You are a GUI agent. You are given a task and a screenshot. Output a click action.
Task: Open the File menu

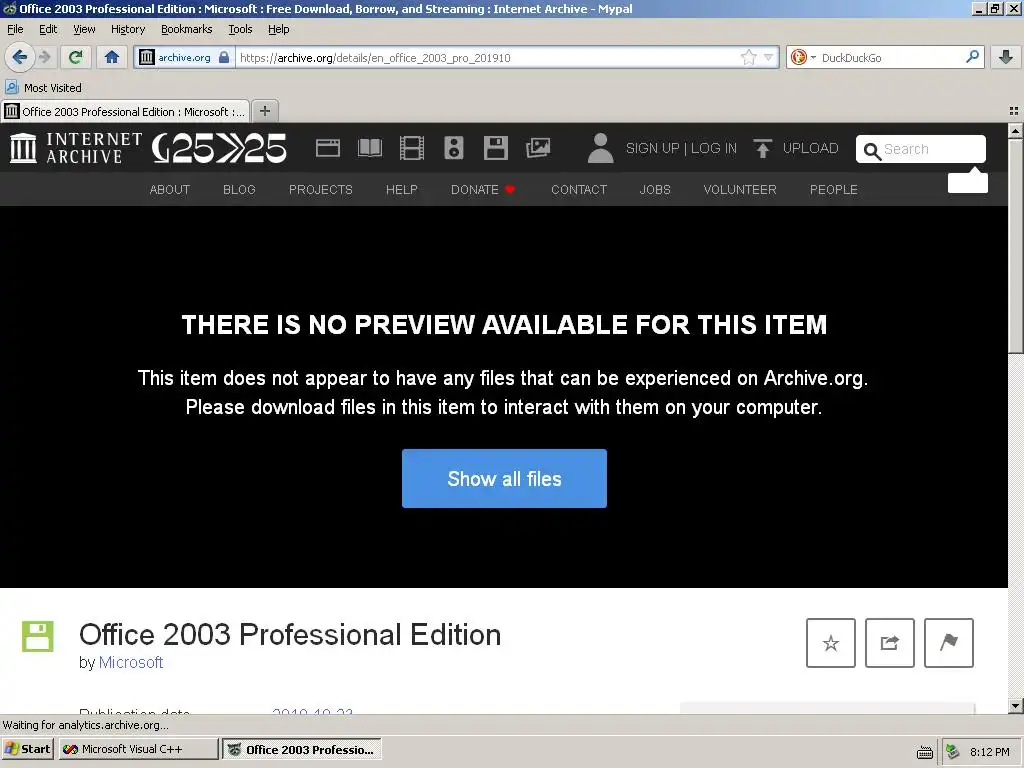15,29
